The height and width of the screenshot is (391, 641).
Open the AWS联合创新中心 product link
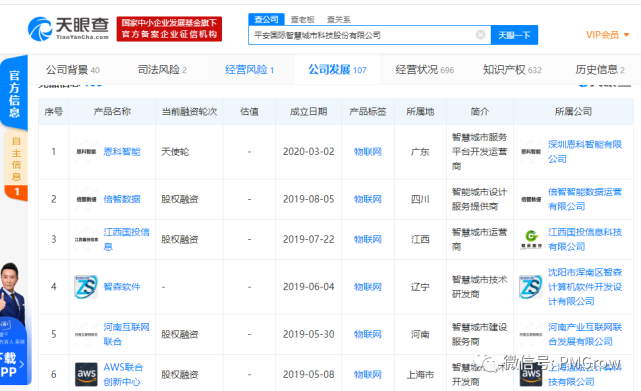[123, 374]
